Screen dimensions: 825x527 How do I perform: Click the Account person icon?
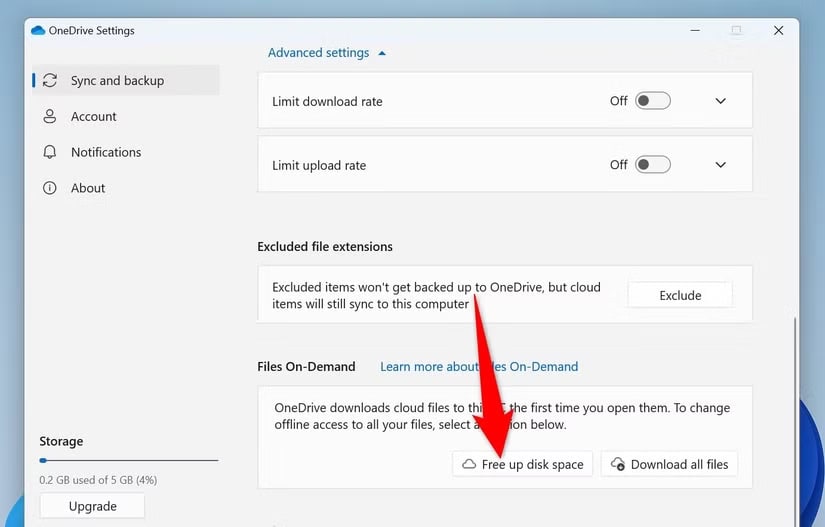50,117
